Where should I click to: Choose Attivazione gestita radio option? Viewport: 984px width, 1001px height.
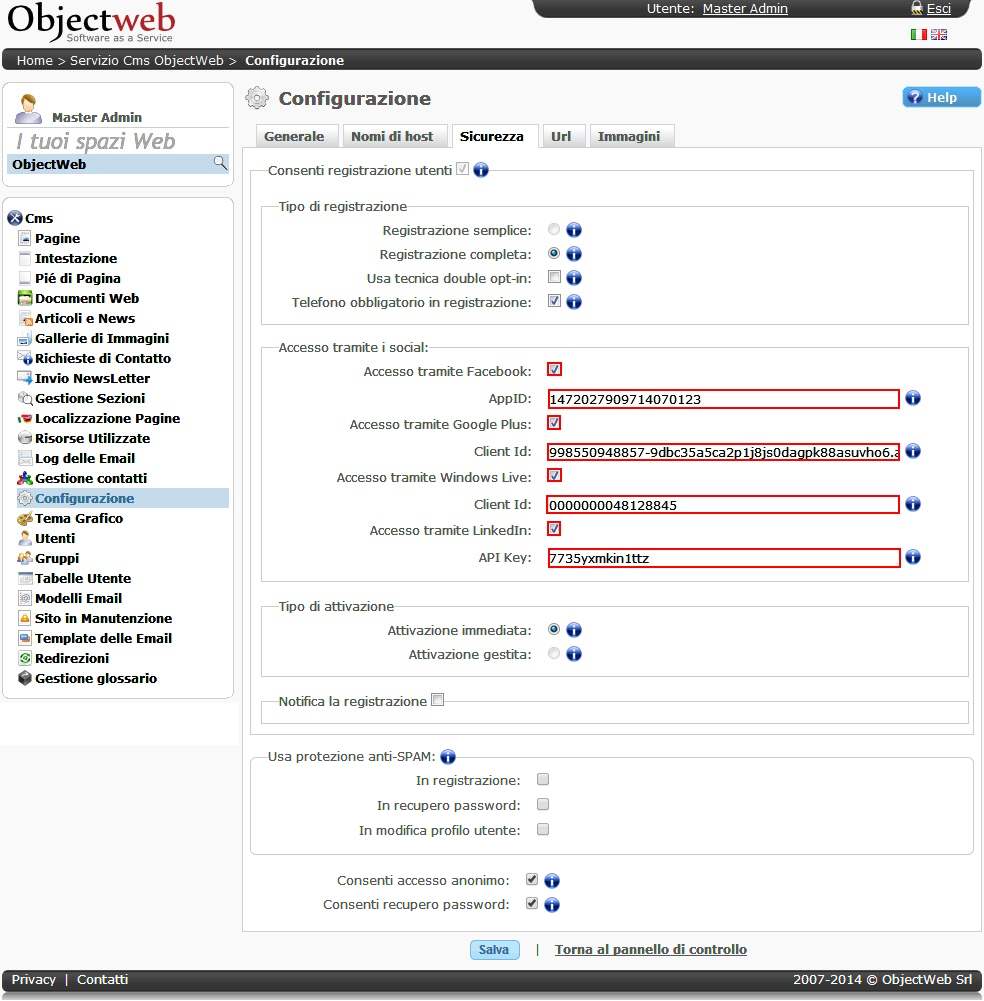(x=554, y=654)
